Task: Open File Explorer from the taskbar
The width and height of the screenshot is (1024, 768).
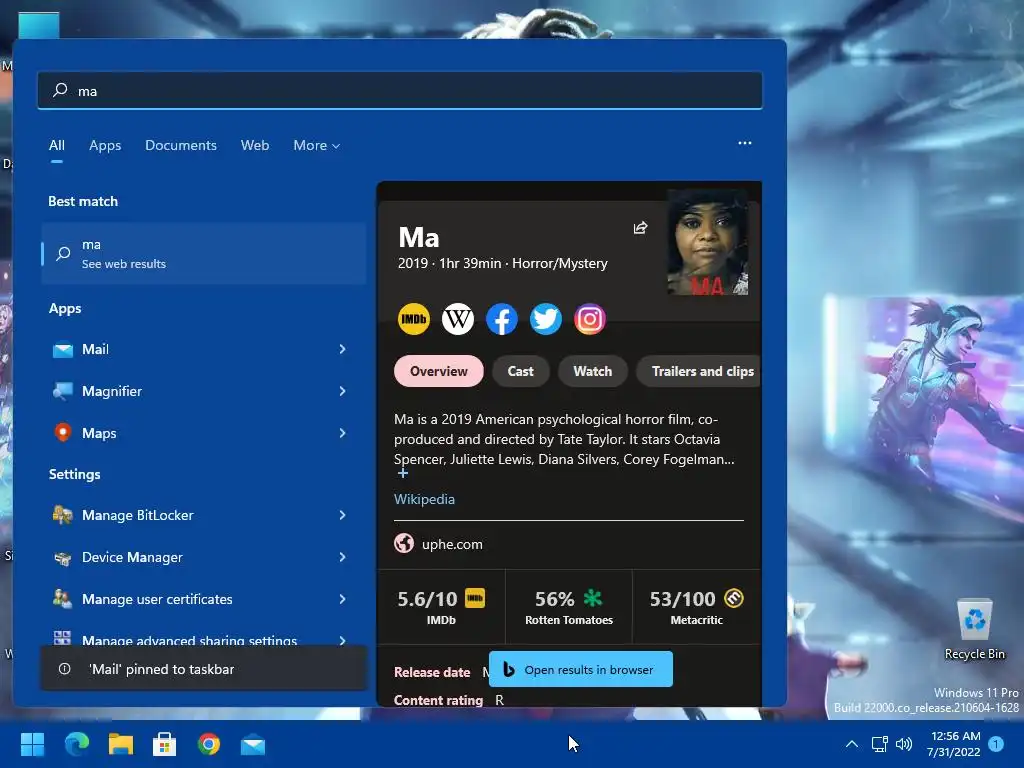Action: (121, 744)
